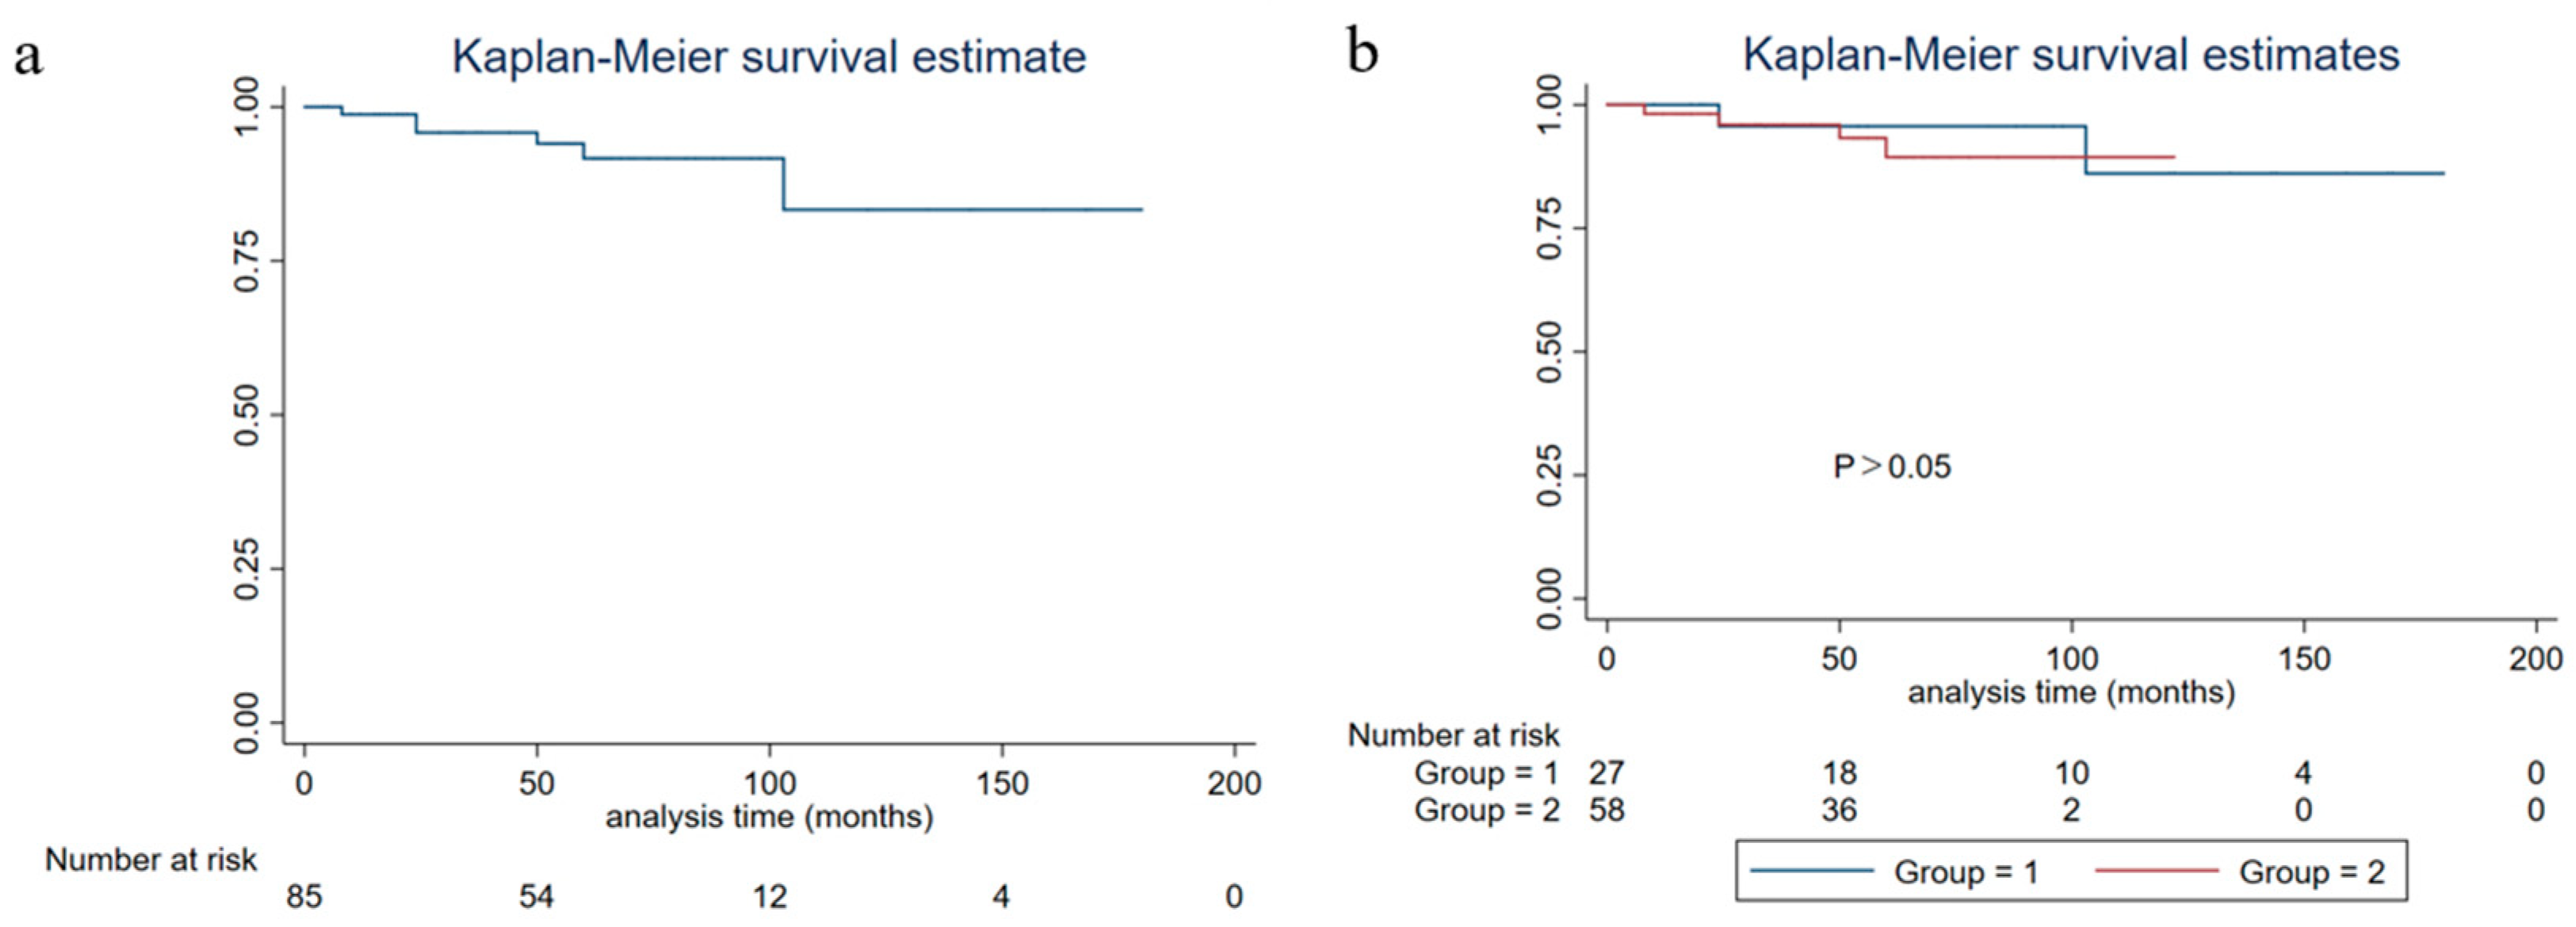2576x927 pixels.
Task: Select the "Group = 2" legend text label
Action: [x=2311, y=873]
